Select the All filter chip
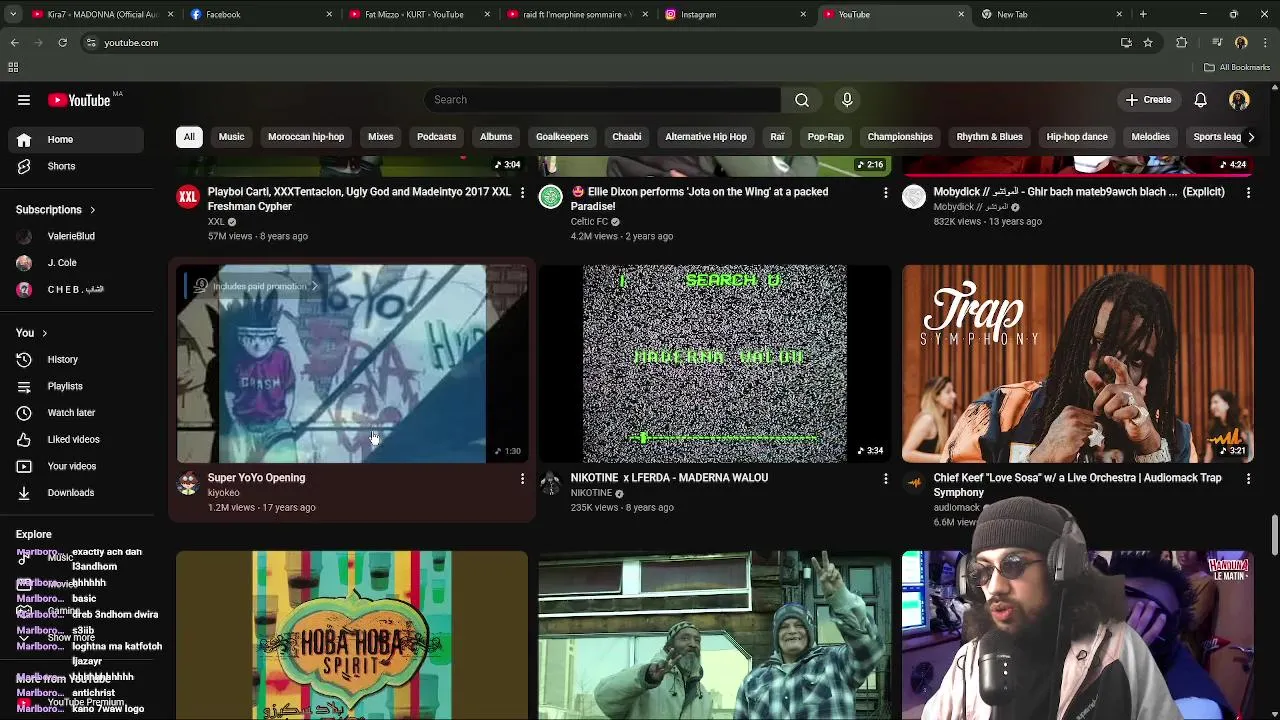The width and height of the screenshot is (1280, 720). 189,137
